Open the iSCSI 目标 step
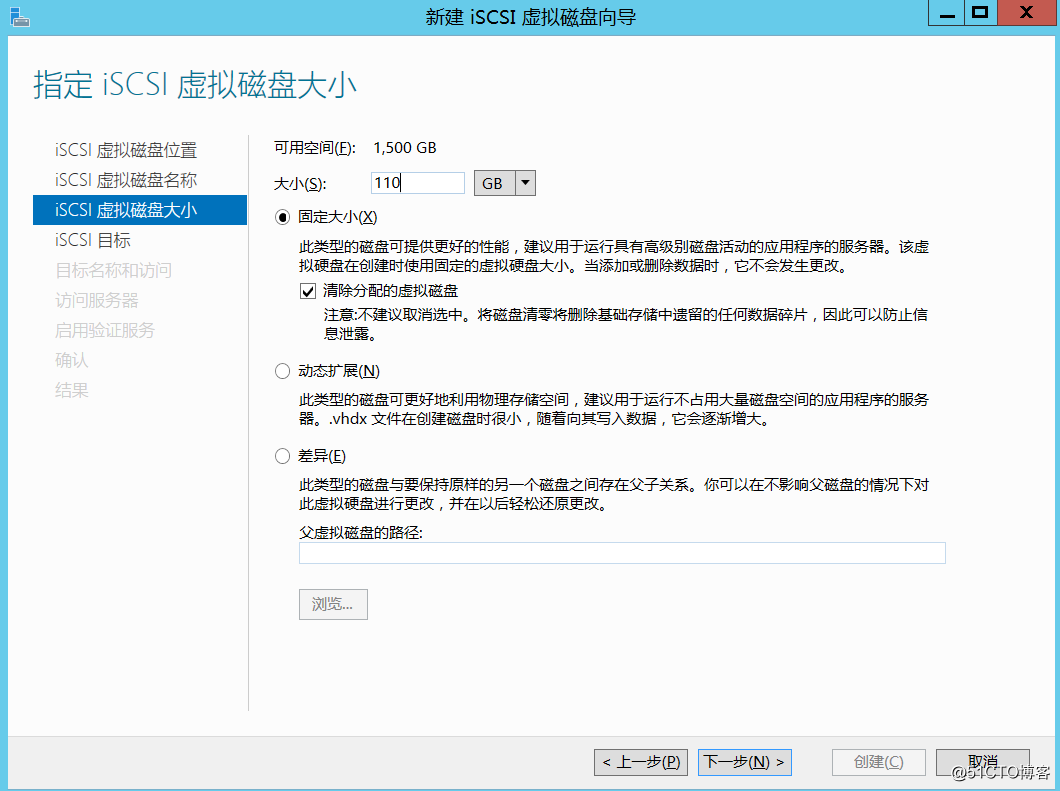 pos(93,241)
